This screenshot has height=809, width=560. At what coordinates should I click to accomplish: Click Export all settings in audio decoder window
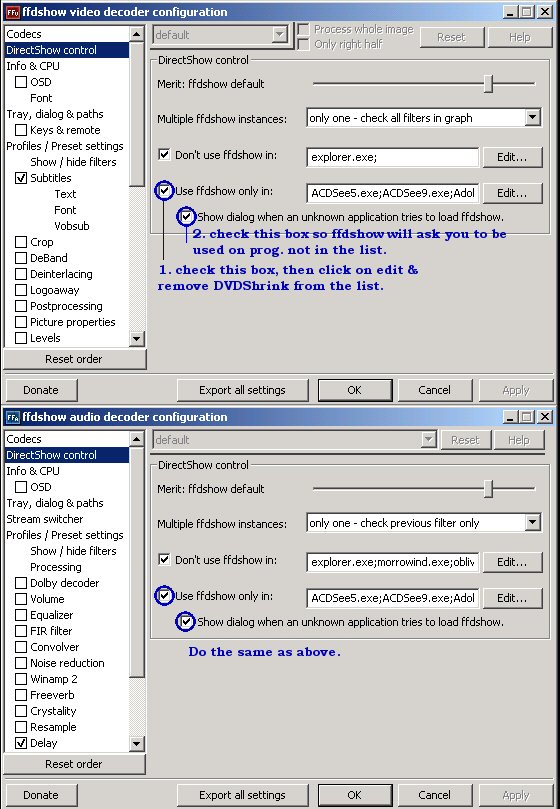coord(243,795)
